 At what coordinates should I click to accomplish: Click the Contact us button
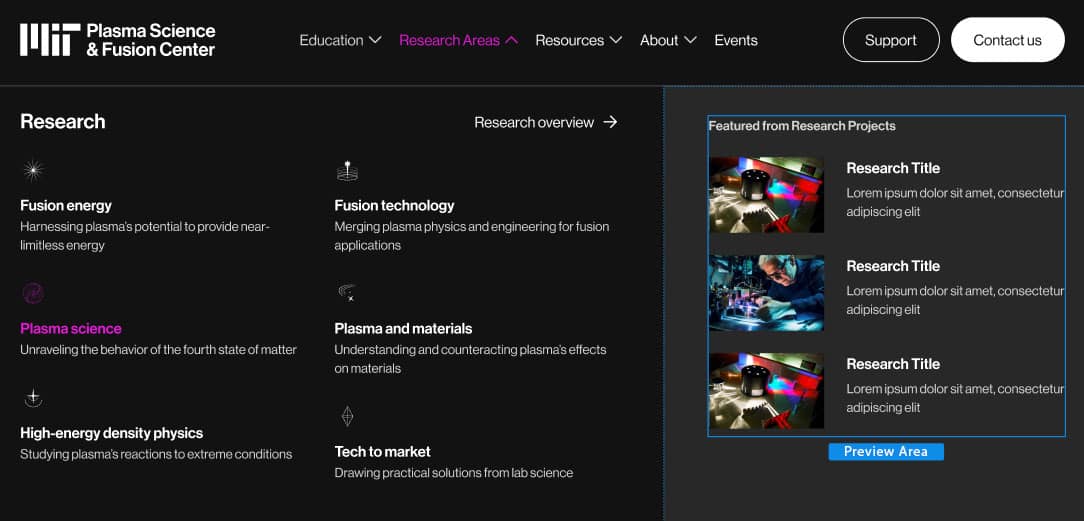pyautogui.click(x=1007, y=40)
